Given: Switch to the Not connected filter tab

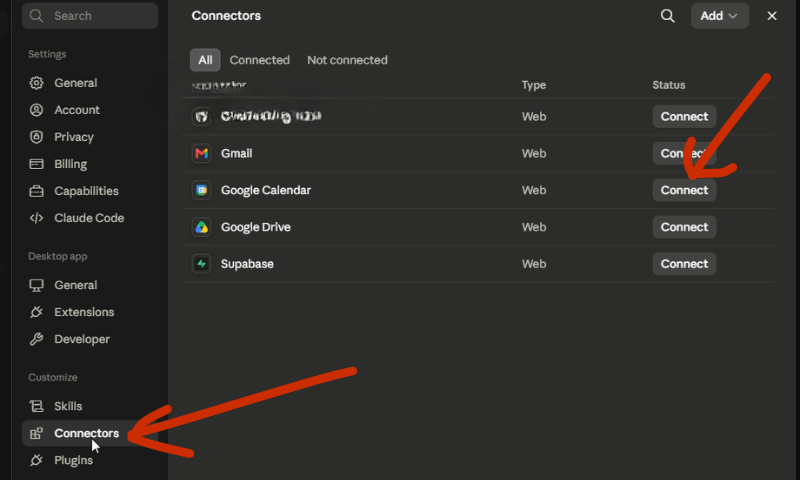Looking at the screenshot, I should click(x=347, y=60).
